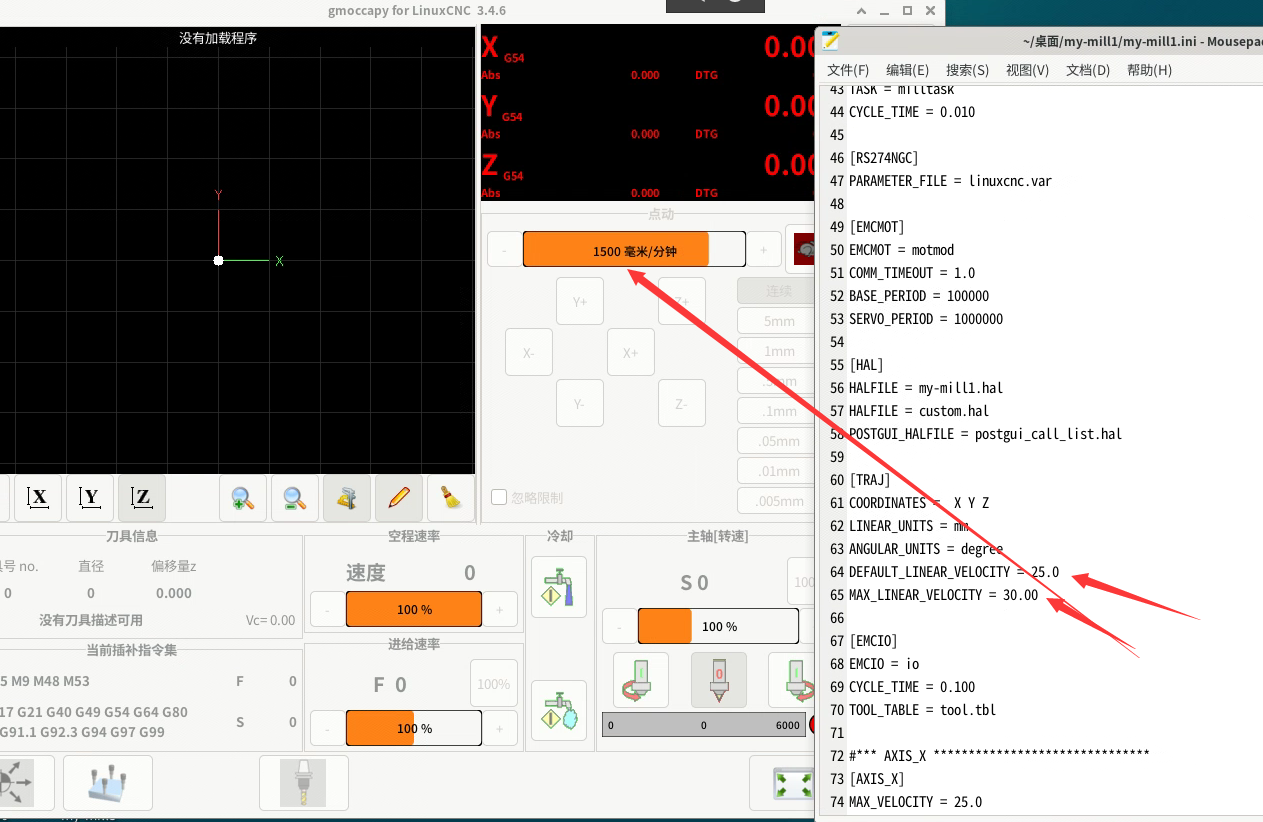Zoom in the toolpath preview
1263x822 pixels.
click(x=243, y=498)
